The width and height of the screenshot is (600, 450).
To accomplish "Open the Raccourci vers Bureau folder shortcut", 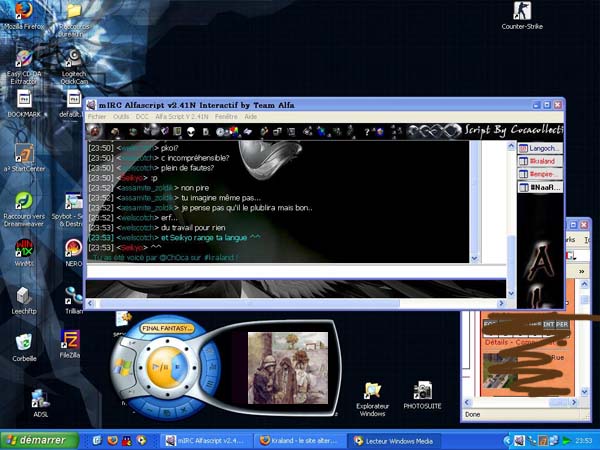I will point(73,20).
